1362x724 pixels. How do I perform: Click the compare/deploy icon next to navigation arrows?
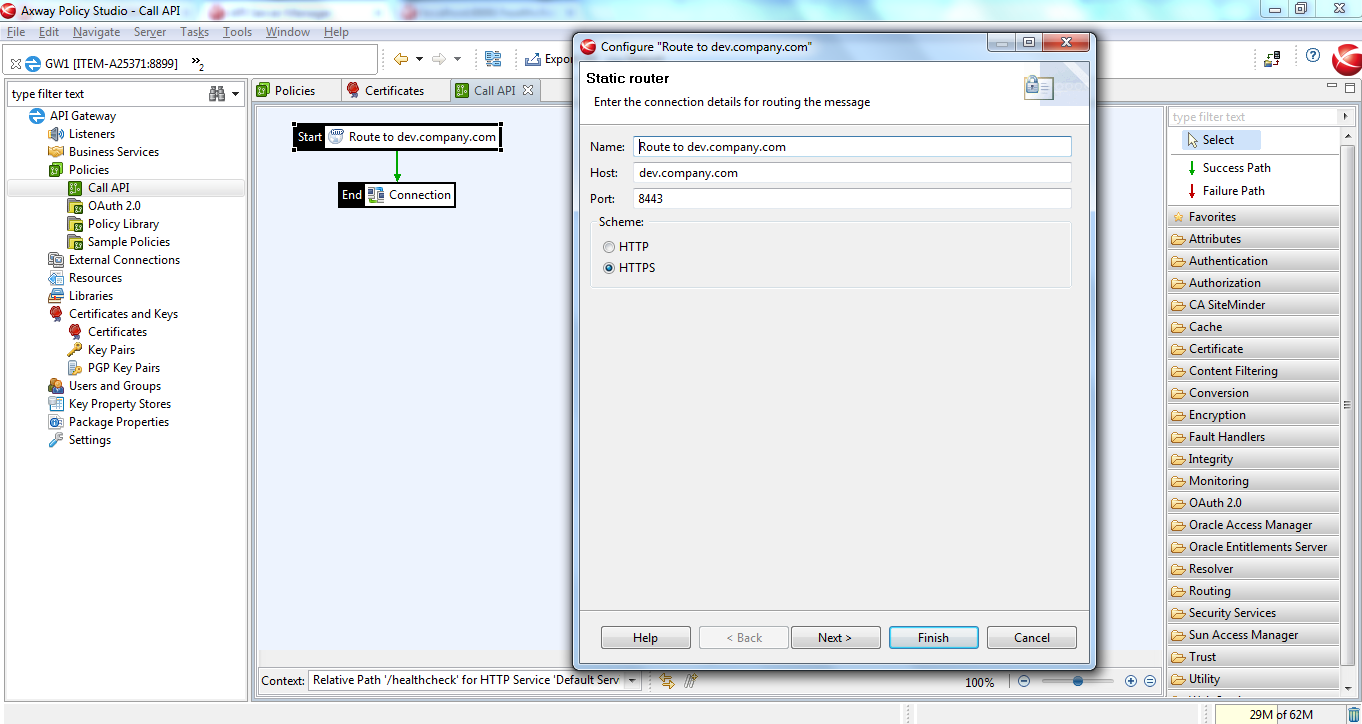pos(493,59)
